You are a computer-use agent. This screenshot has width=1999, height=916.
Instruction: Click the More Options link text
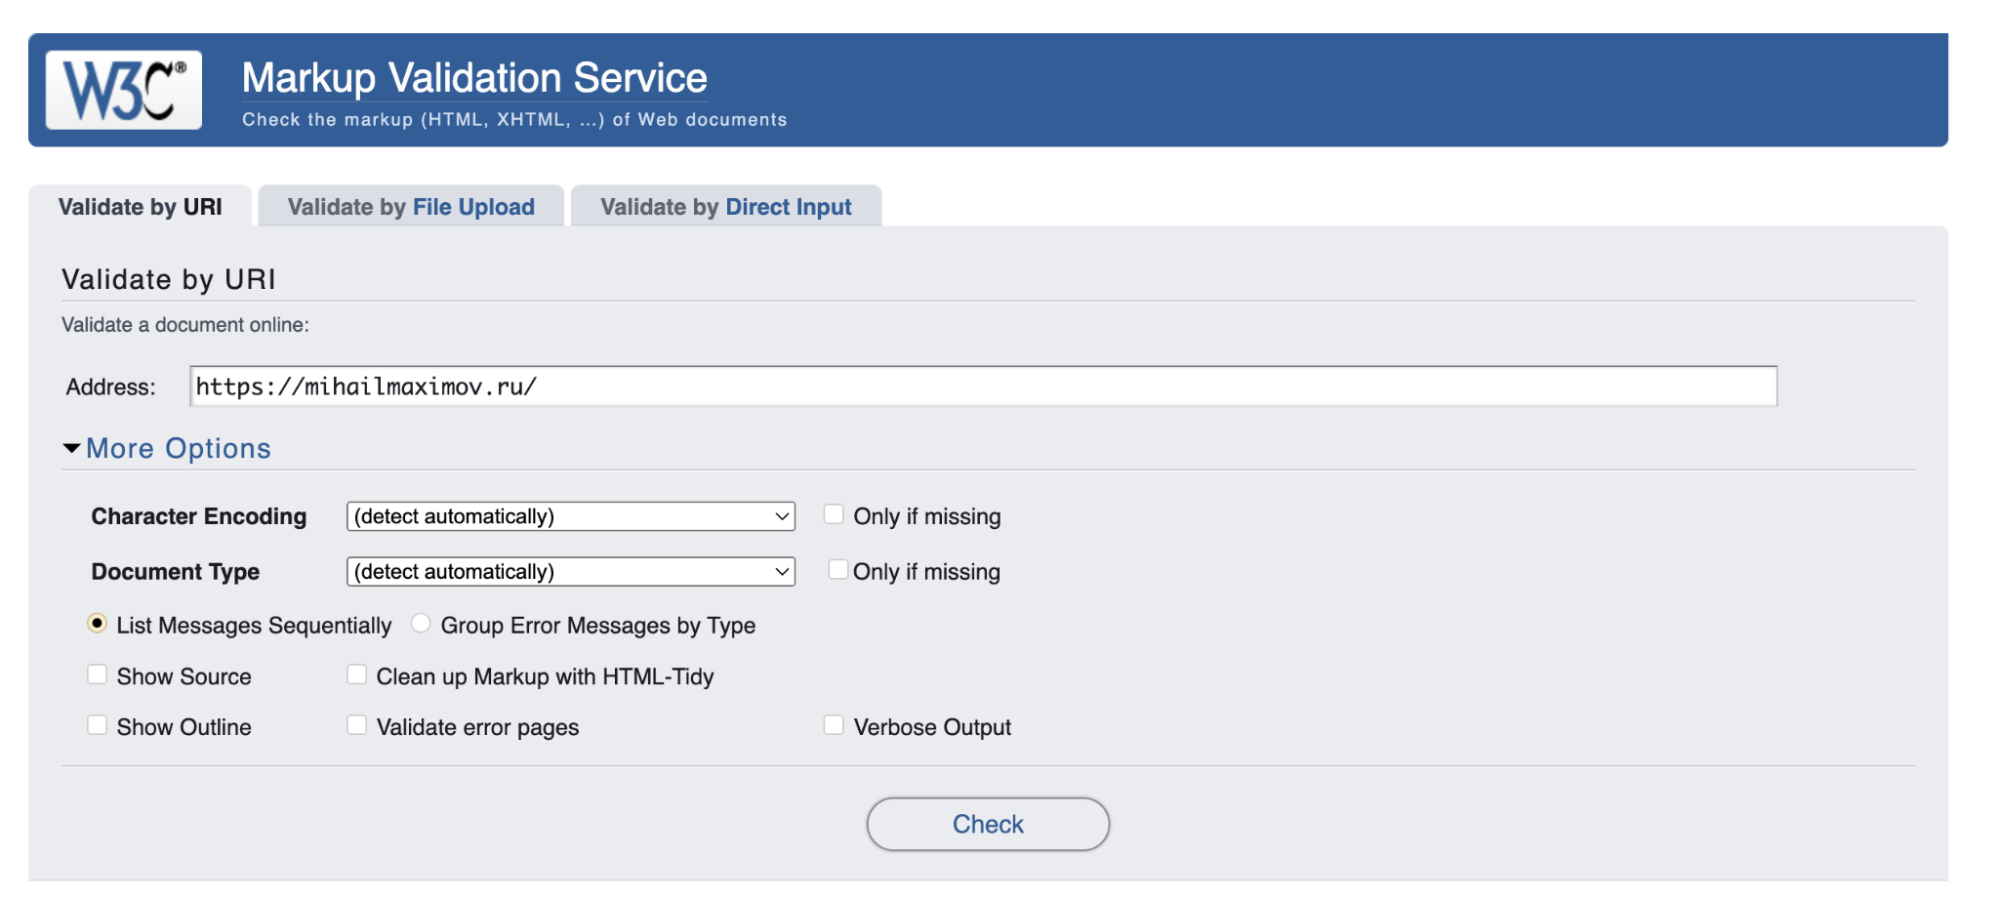point(178,448)
